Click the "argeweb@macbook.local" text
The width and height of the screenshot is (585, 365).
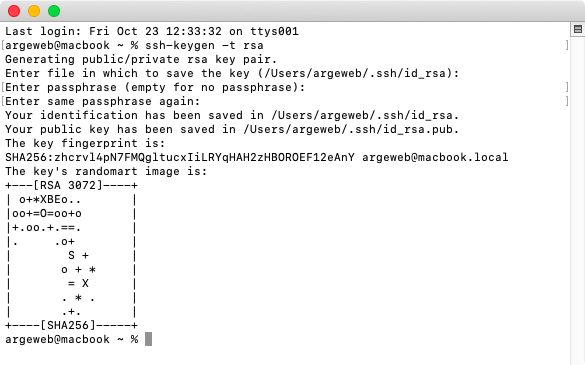[435, 157]
